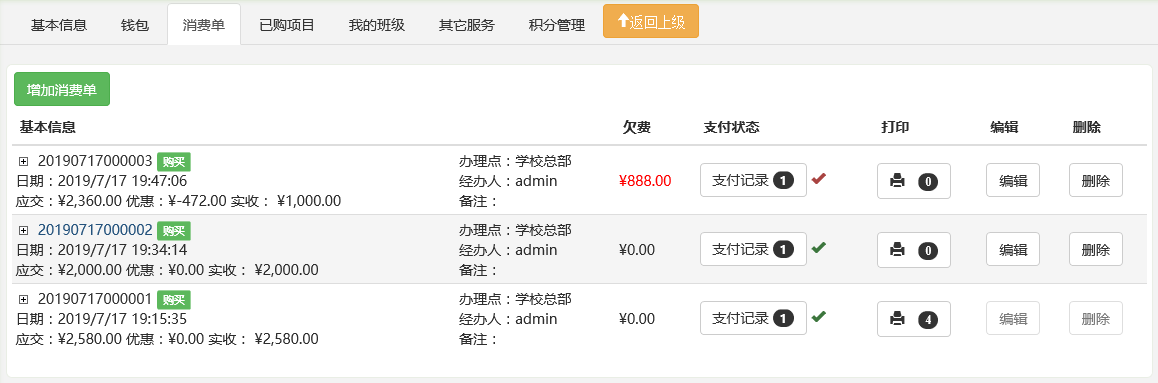1158x383 pixels.
Task: Open order link 20190717000002
Action: (95, 230)
